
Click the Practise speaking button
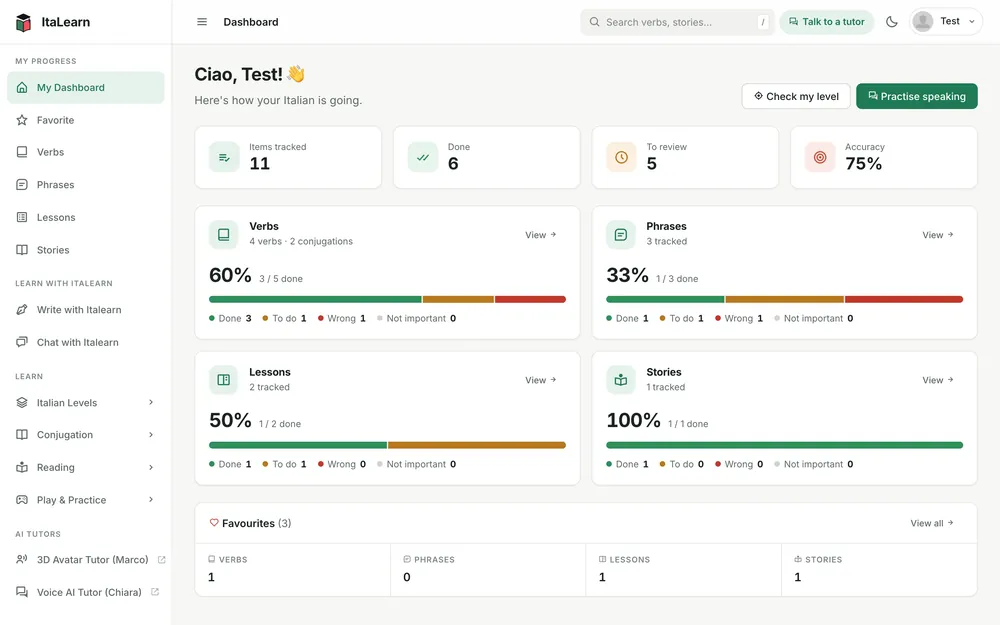click(916, 96)
